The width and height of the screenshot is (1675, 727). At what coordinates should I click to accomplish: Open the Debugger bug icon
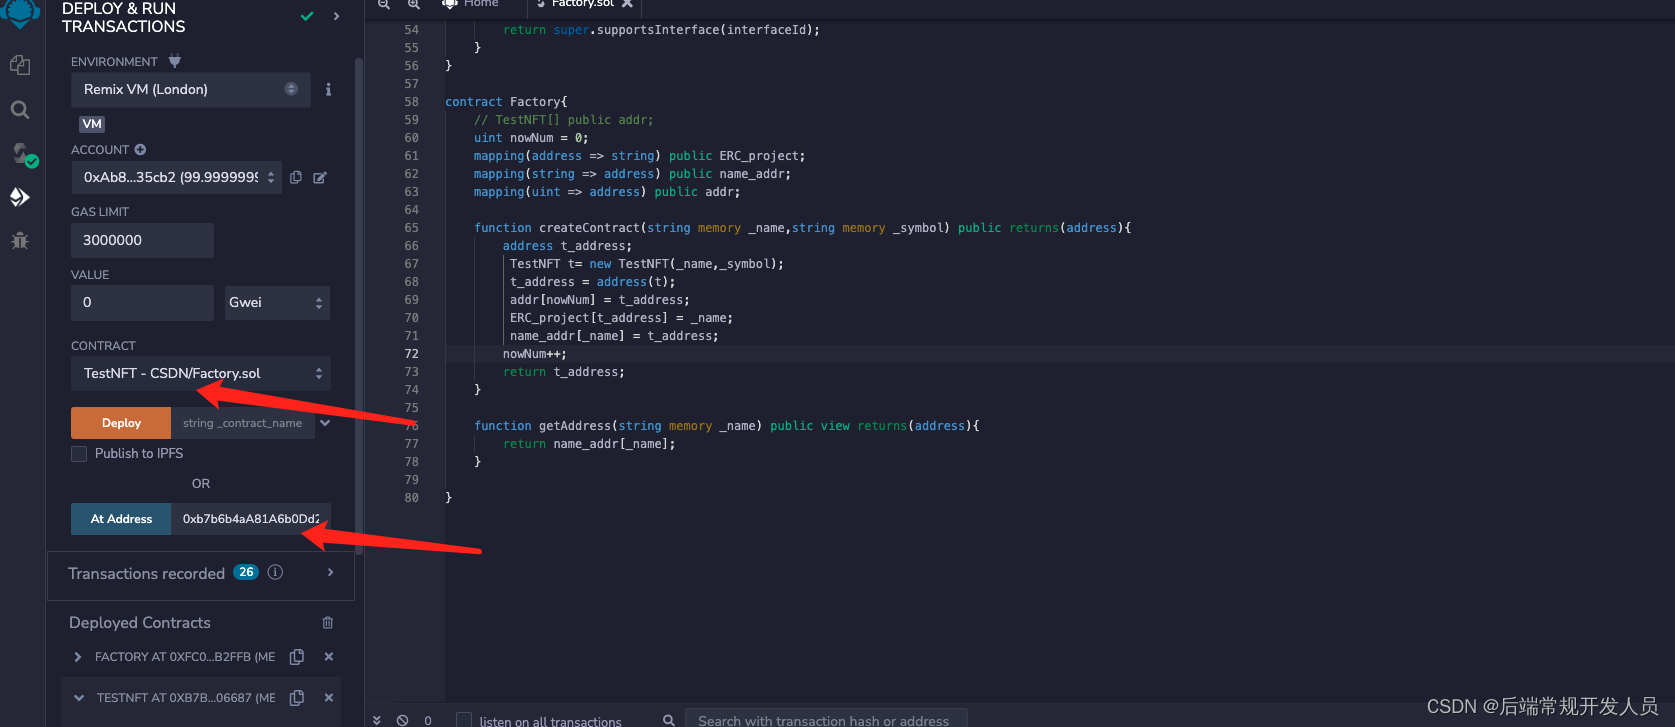point(20,241)
